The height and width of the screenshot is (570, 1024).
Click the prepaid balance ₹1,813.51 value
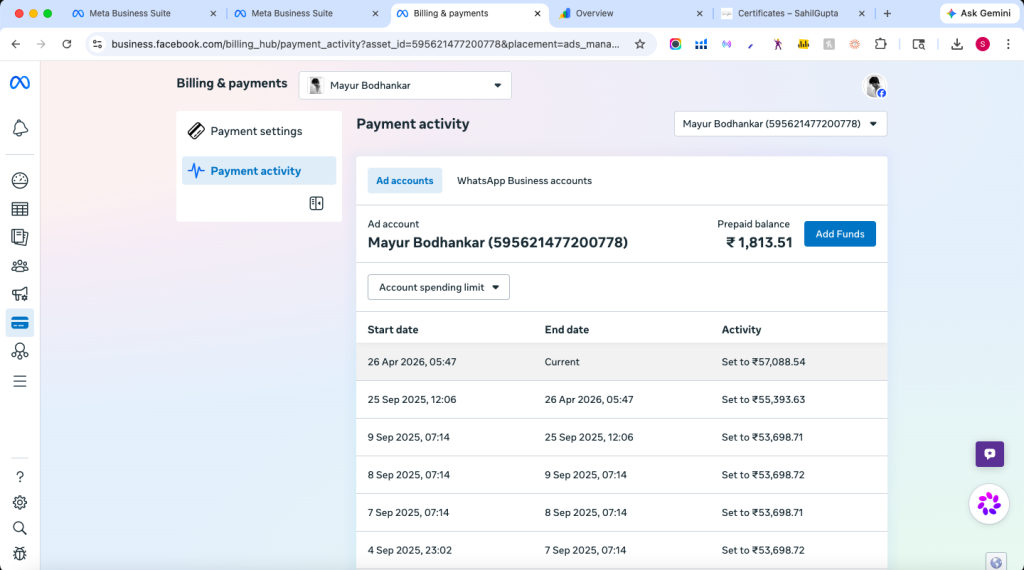[x=759, y=242]
